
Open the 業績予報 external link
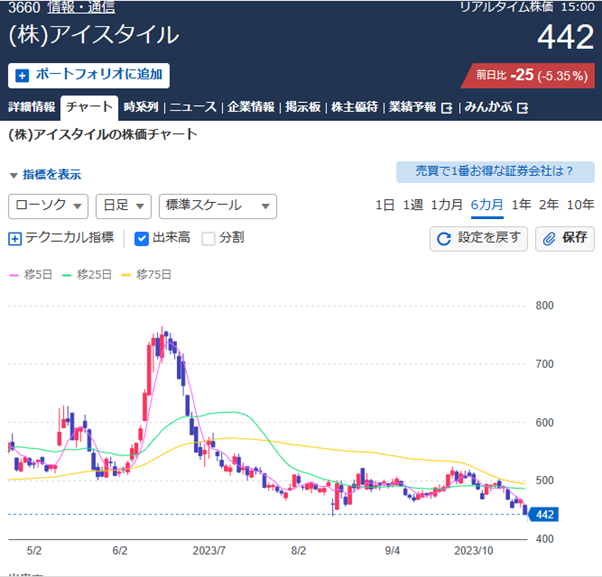coord(420,107)
